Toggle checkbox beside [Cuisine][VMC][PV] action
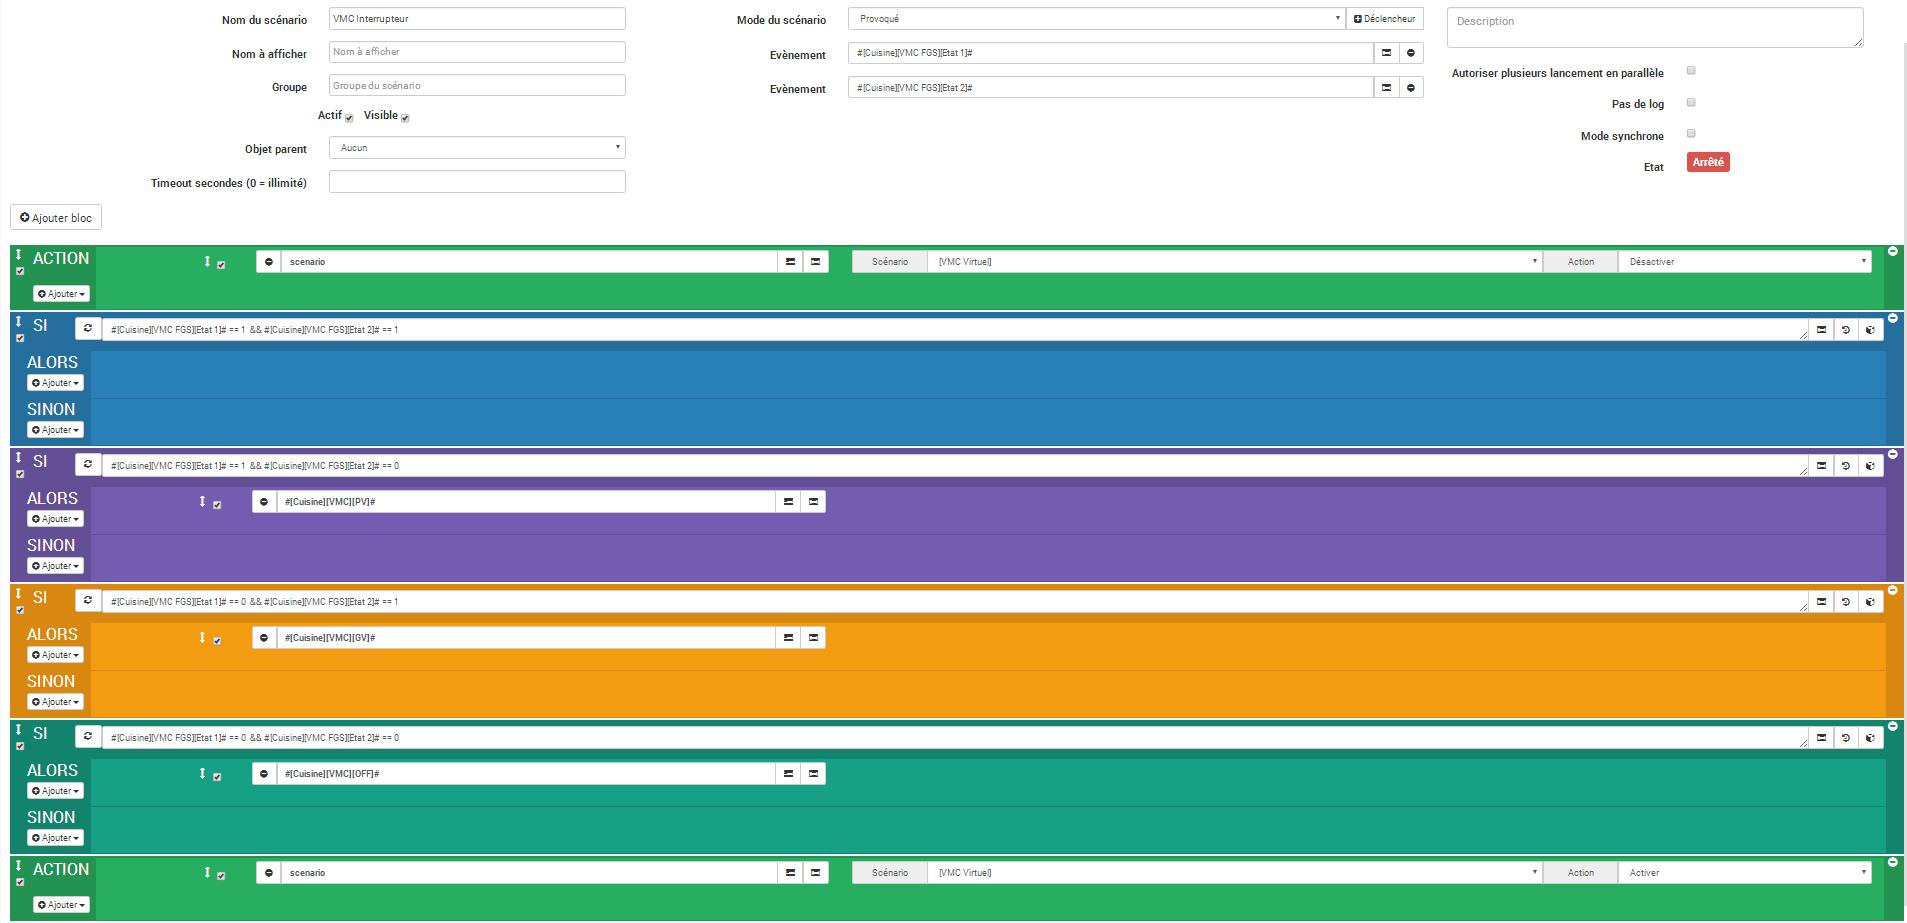1907x923 pixels. pos(217,505)
